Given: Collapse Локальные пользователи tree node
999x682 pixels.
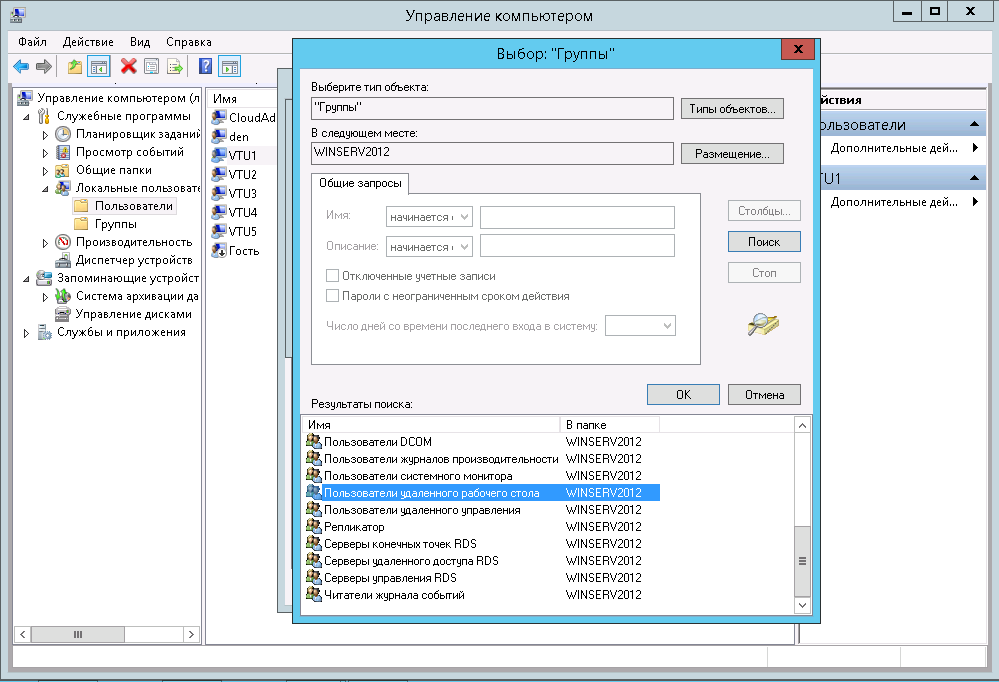Looking at the screenshot, I should pyautogui.click(x=45, y=189).
